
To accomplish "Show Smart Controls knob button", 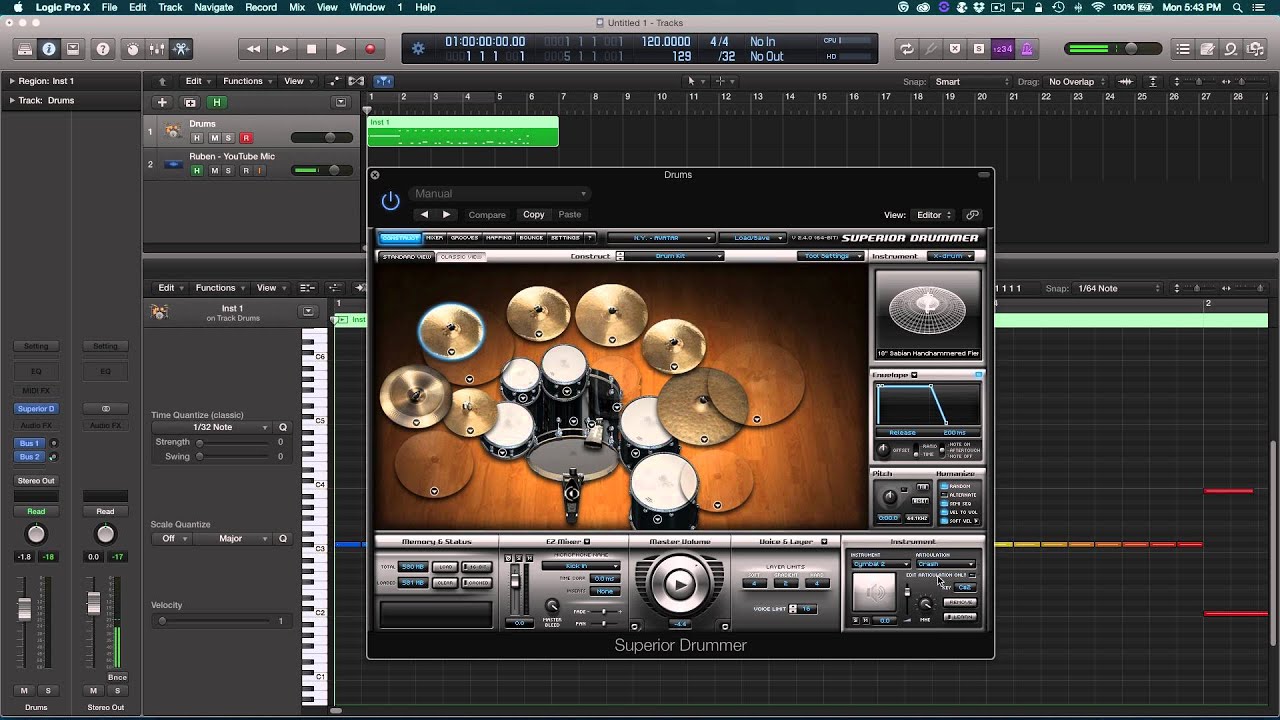I will [132, 48].
